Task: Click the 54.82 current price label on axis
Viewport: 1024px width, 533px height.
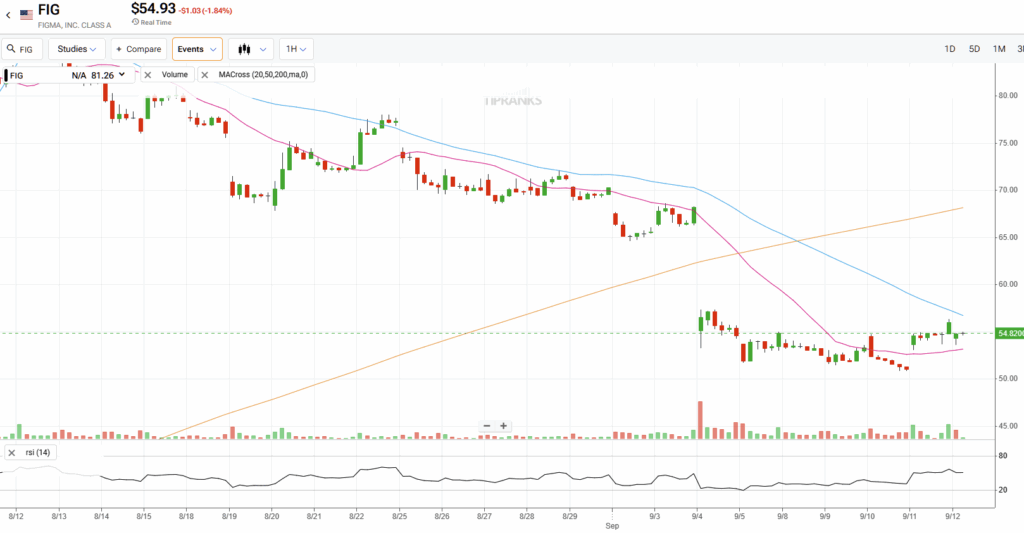Action: click(1009, 334)
